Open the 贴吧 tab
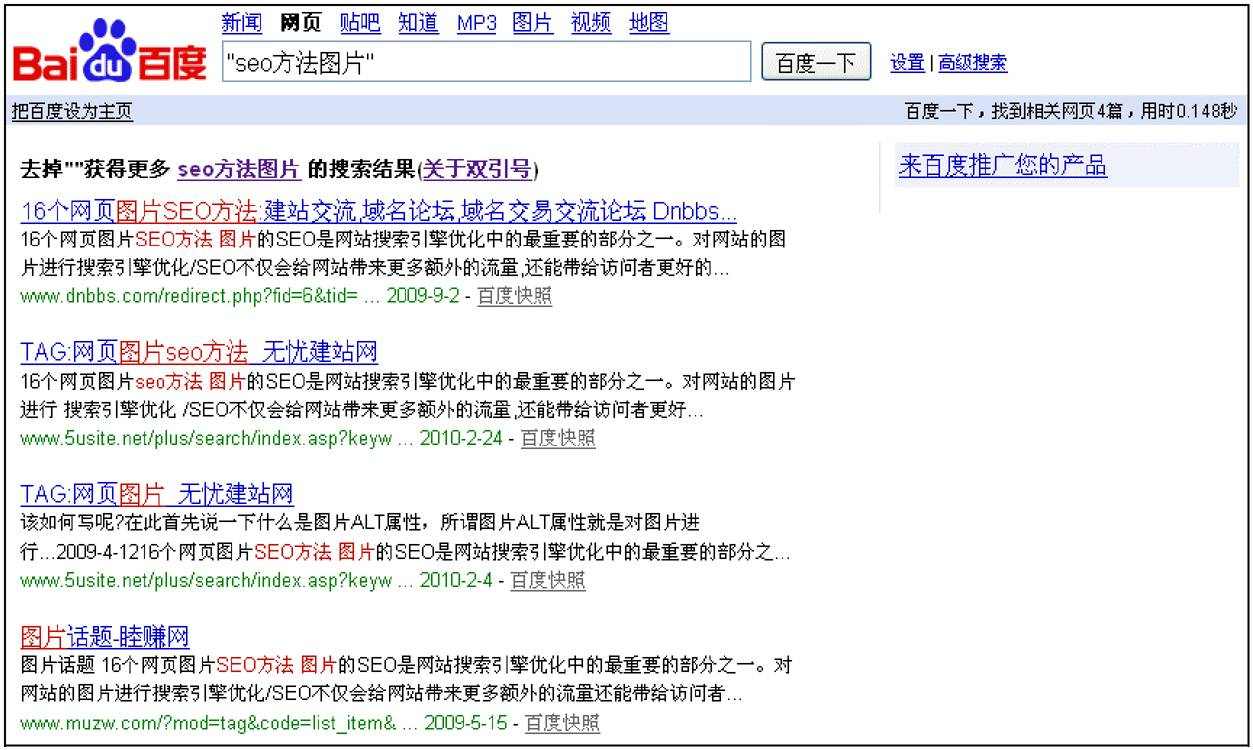Screen dimensions: 1253x750 pos(360,22)
